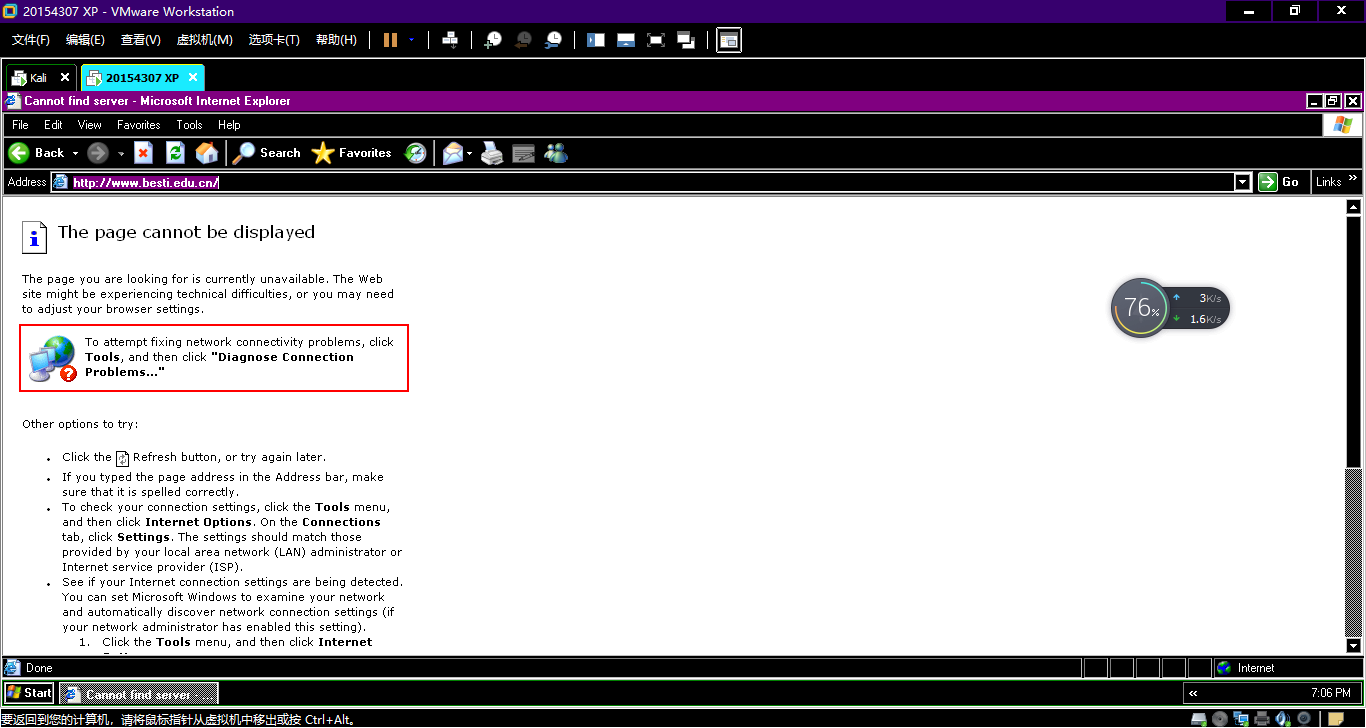The image size is (1366, 728).
Task: Open the Tools menu in Internet Explorer
Action: click(x=189, y=125)
